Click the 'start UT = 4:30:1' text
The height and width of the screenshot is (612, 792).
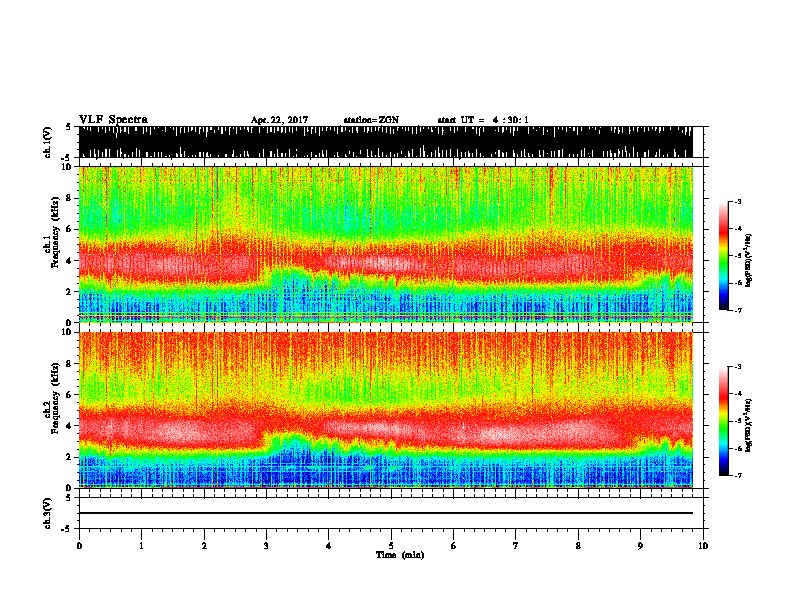[x=483, y=120]
